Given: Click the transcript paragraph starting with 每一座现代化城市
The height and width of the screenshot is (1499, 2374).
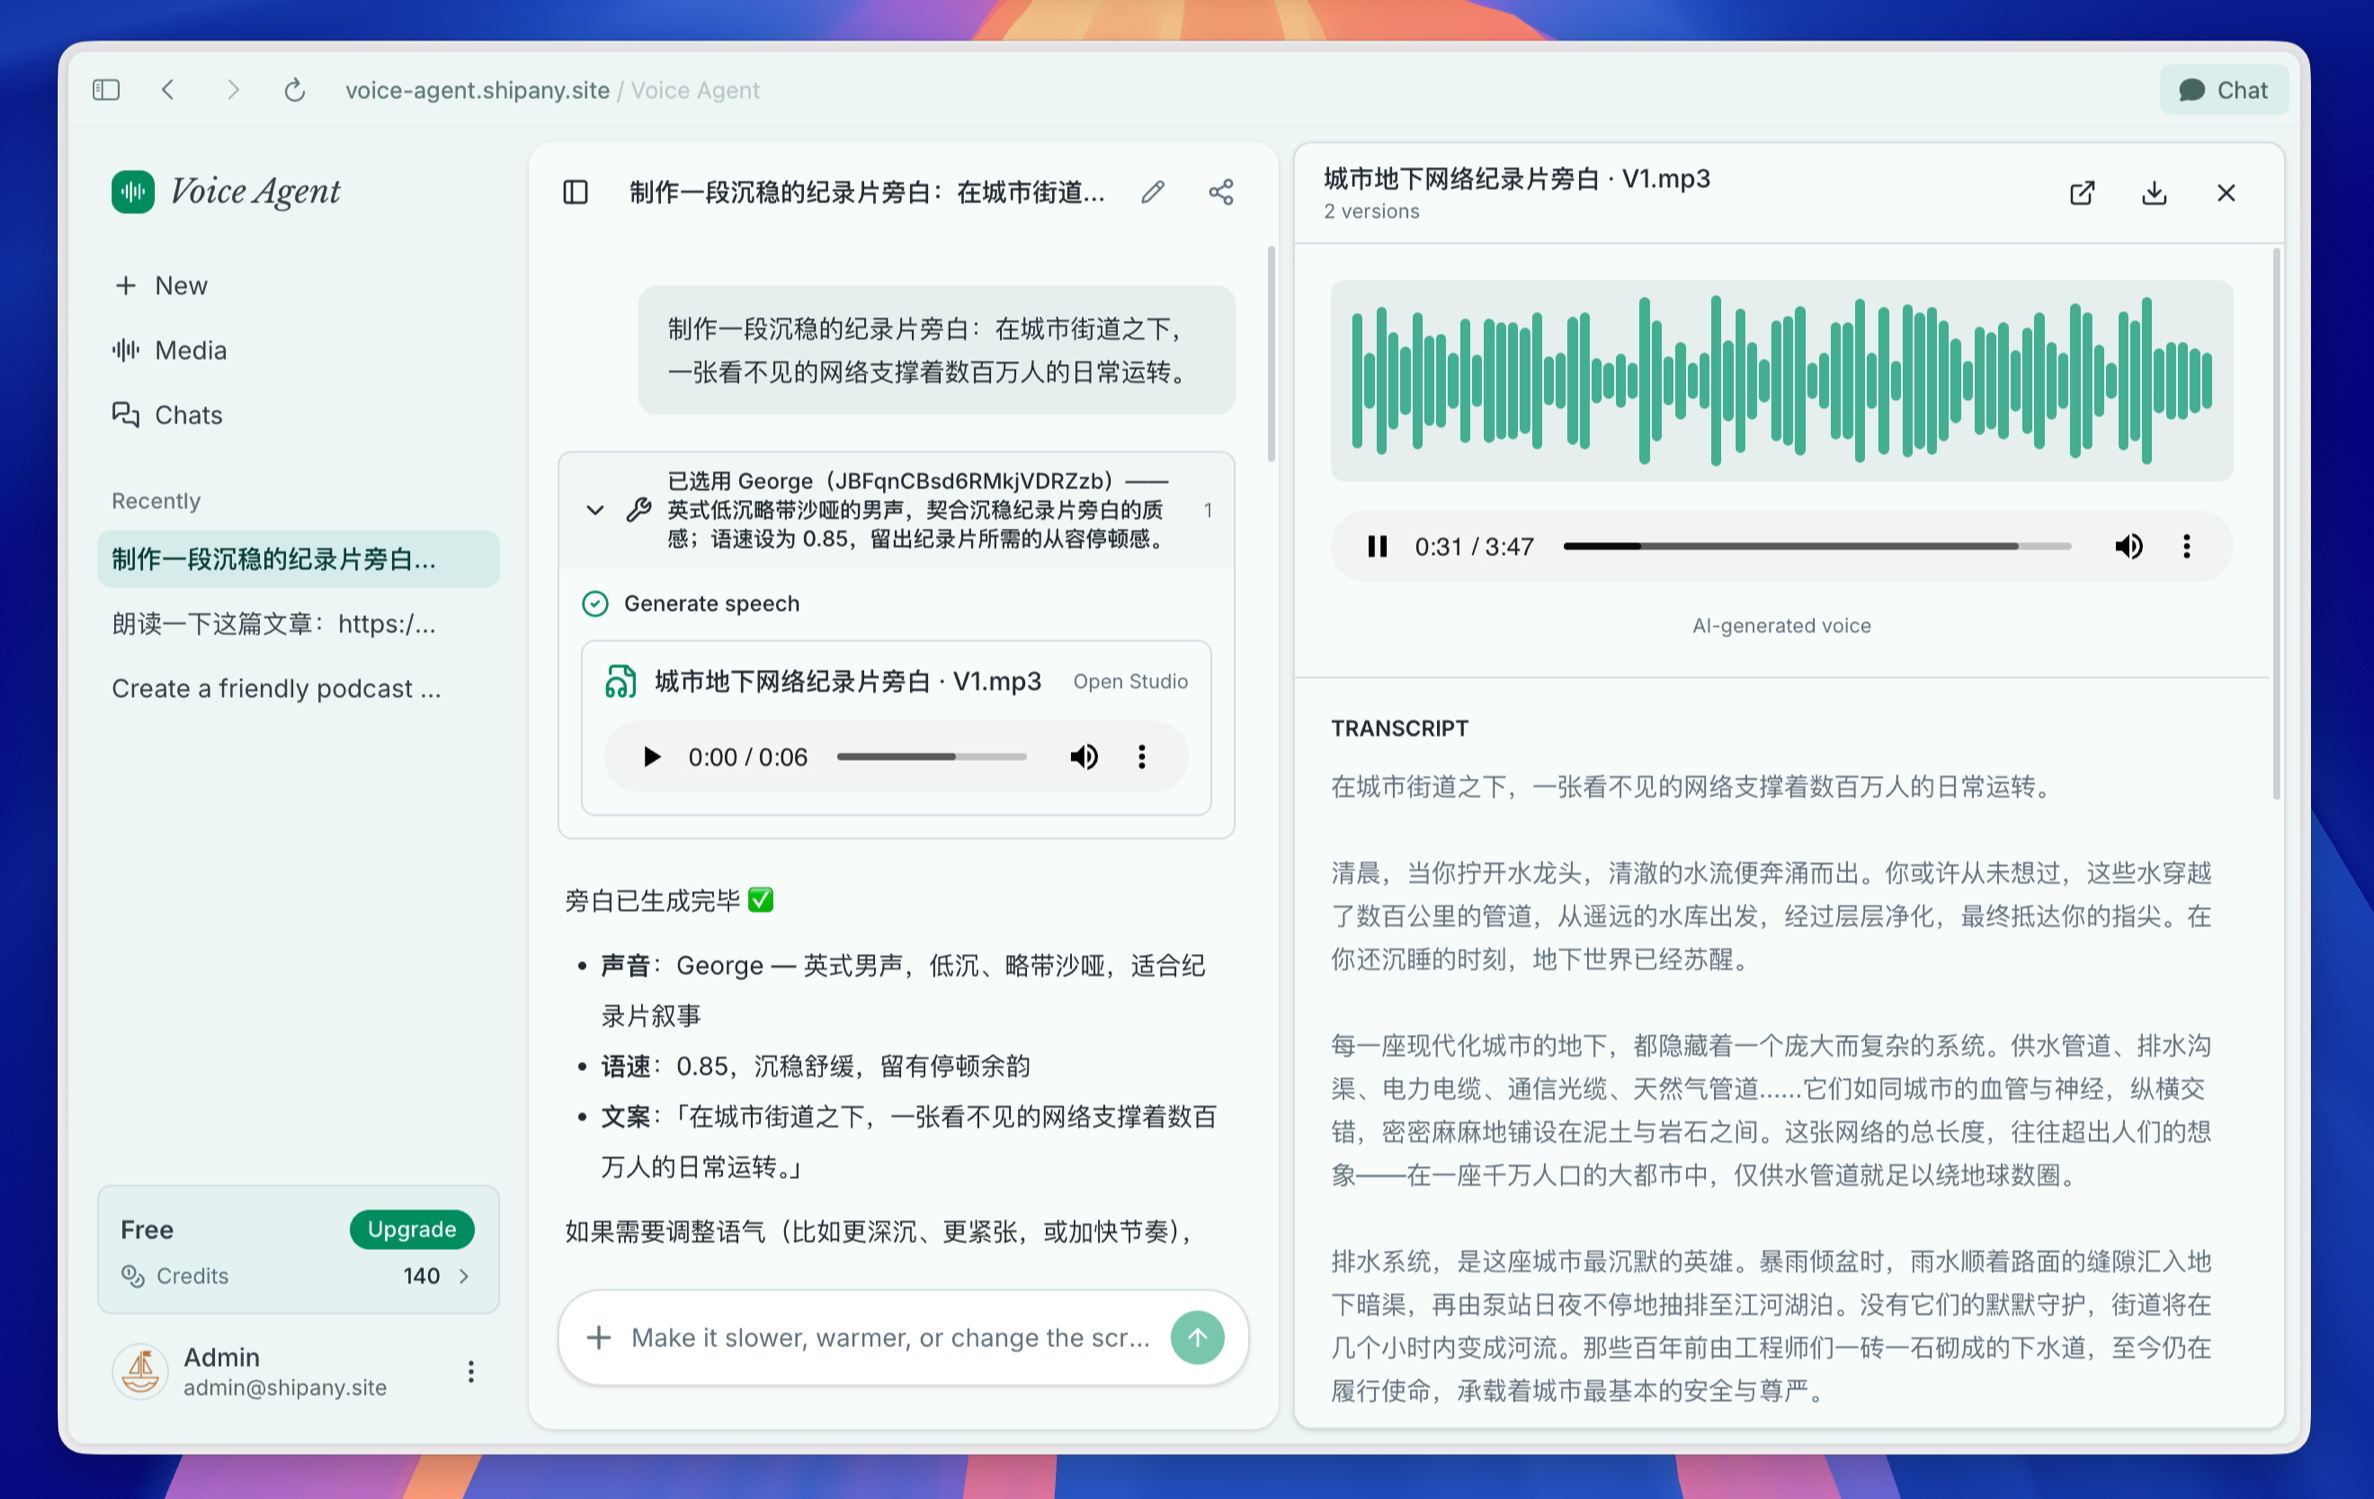Looking at the screenshot, I should (x=1771, y=1110).
